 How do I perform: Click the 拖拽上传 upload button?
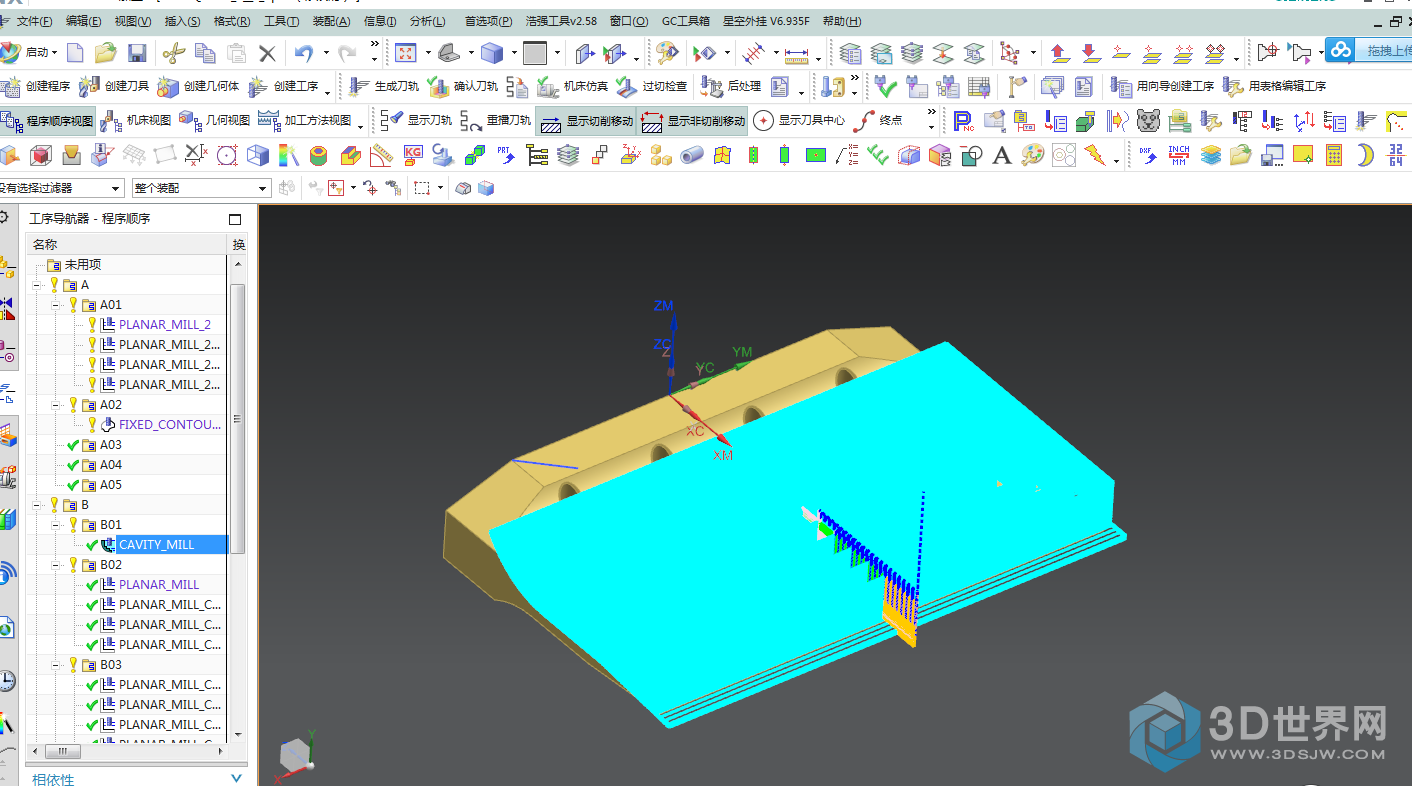point(1369,50)
